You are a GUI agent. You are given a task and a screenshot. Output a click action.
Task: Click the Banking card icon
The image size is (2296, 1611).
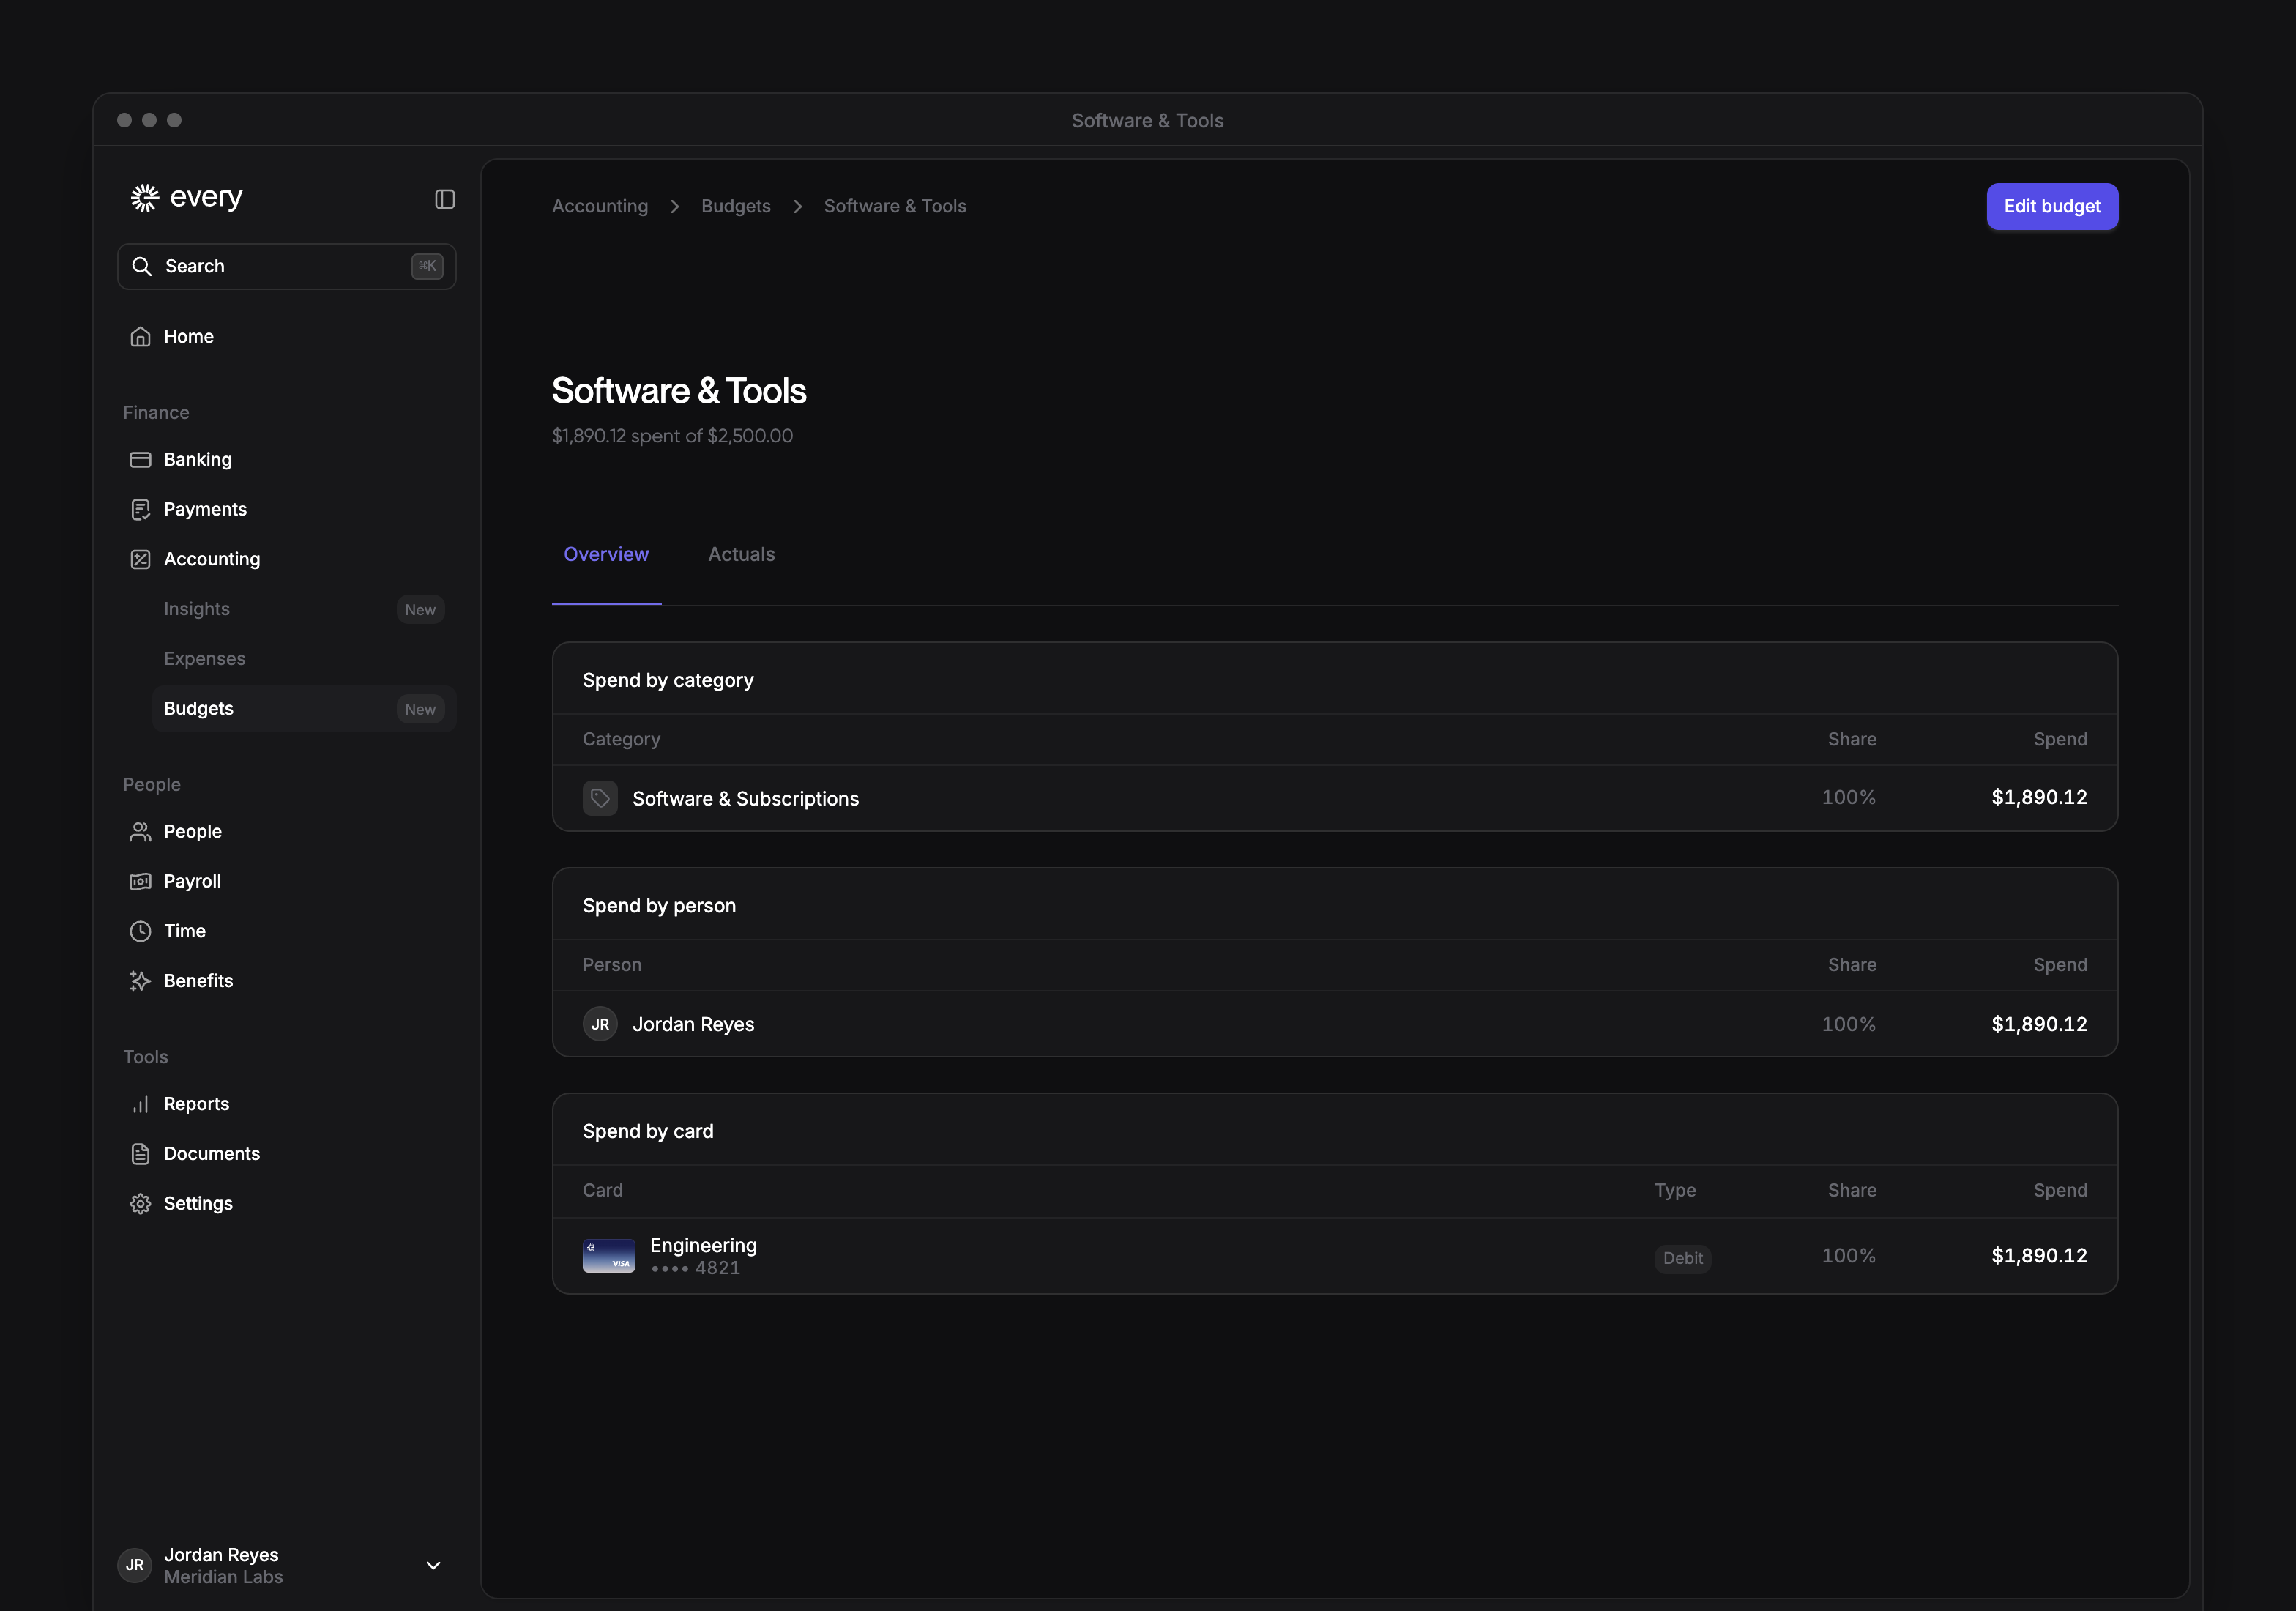click(x=140, y=459)
